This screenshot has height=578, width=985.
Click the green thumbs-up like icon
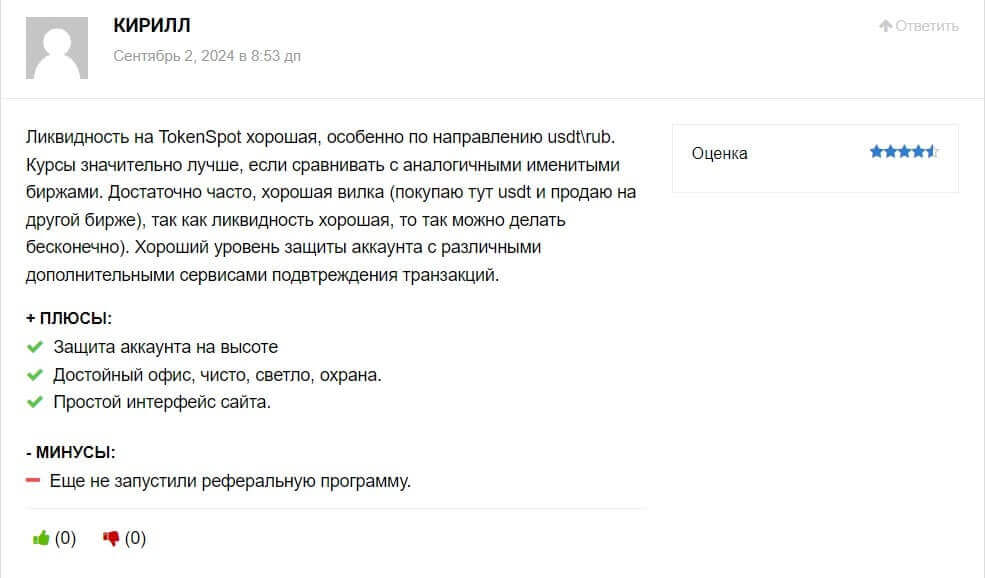coord(41,539)
